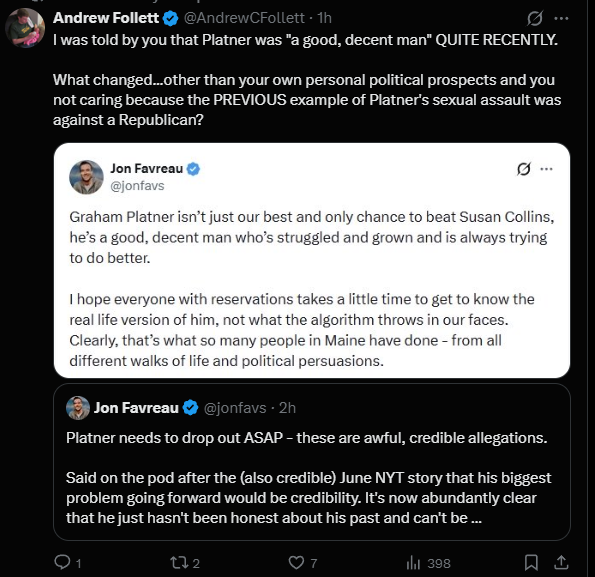This screenshot has height=577, width=595.
Task: Open Grok icon in Jon Favreau screenshot
Action: coord(524,169)
